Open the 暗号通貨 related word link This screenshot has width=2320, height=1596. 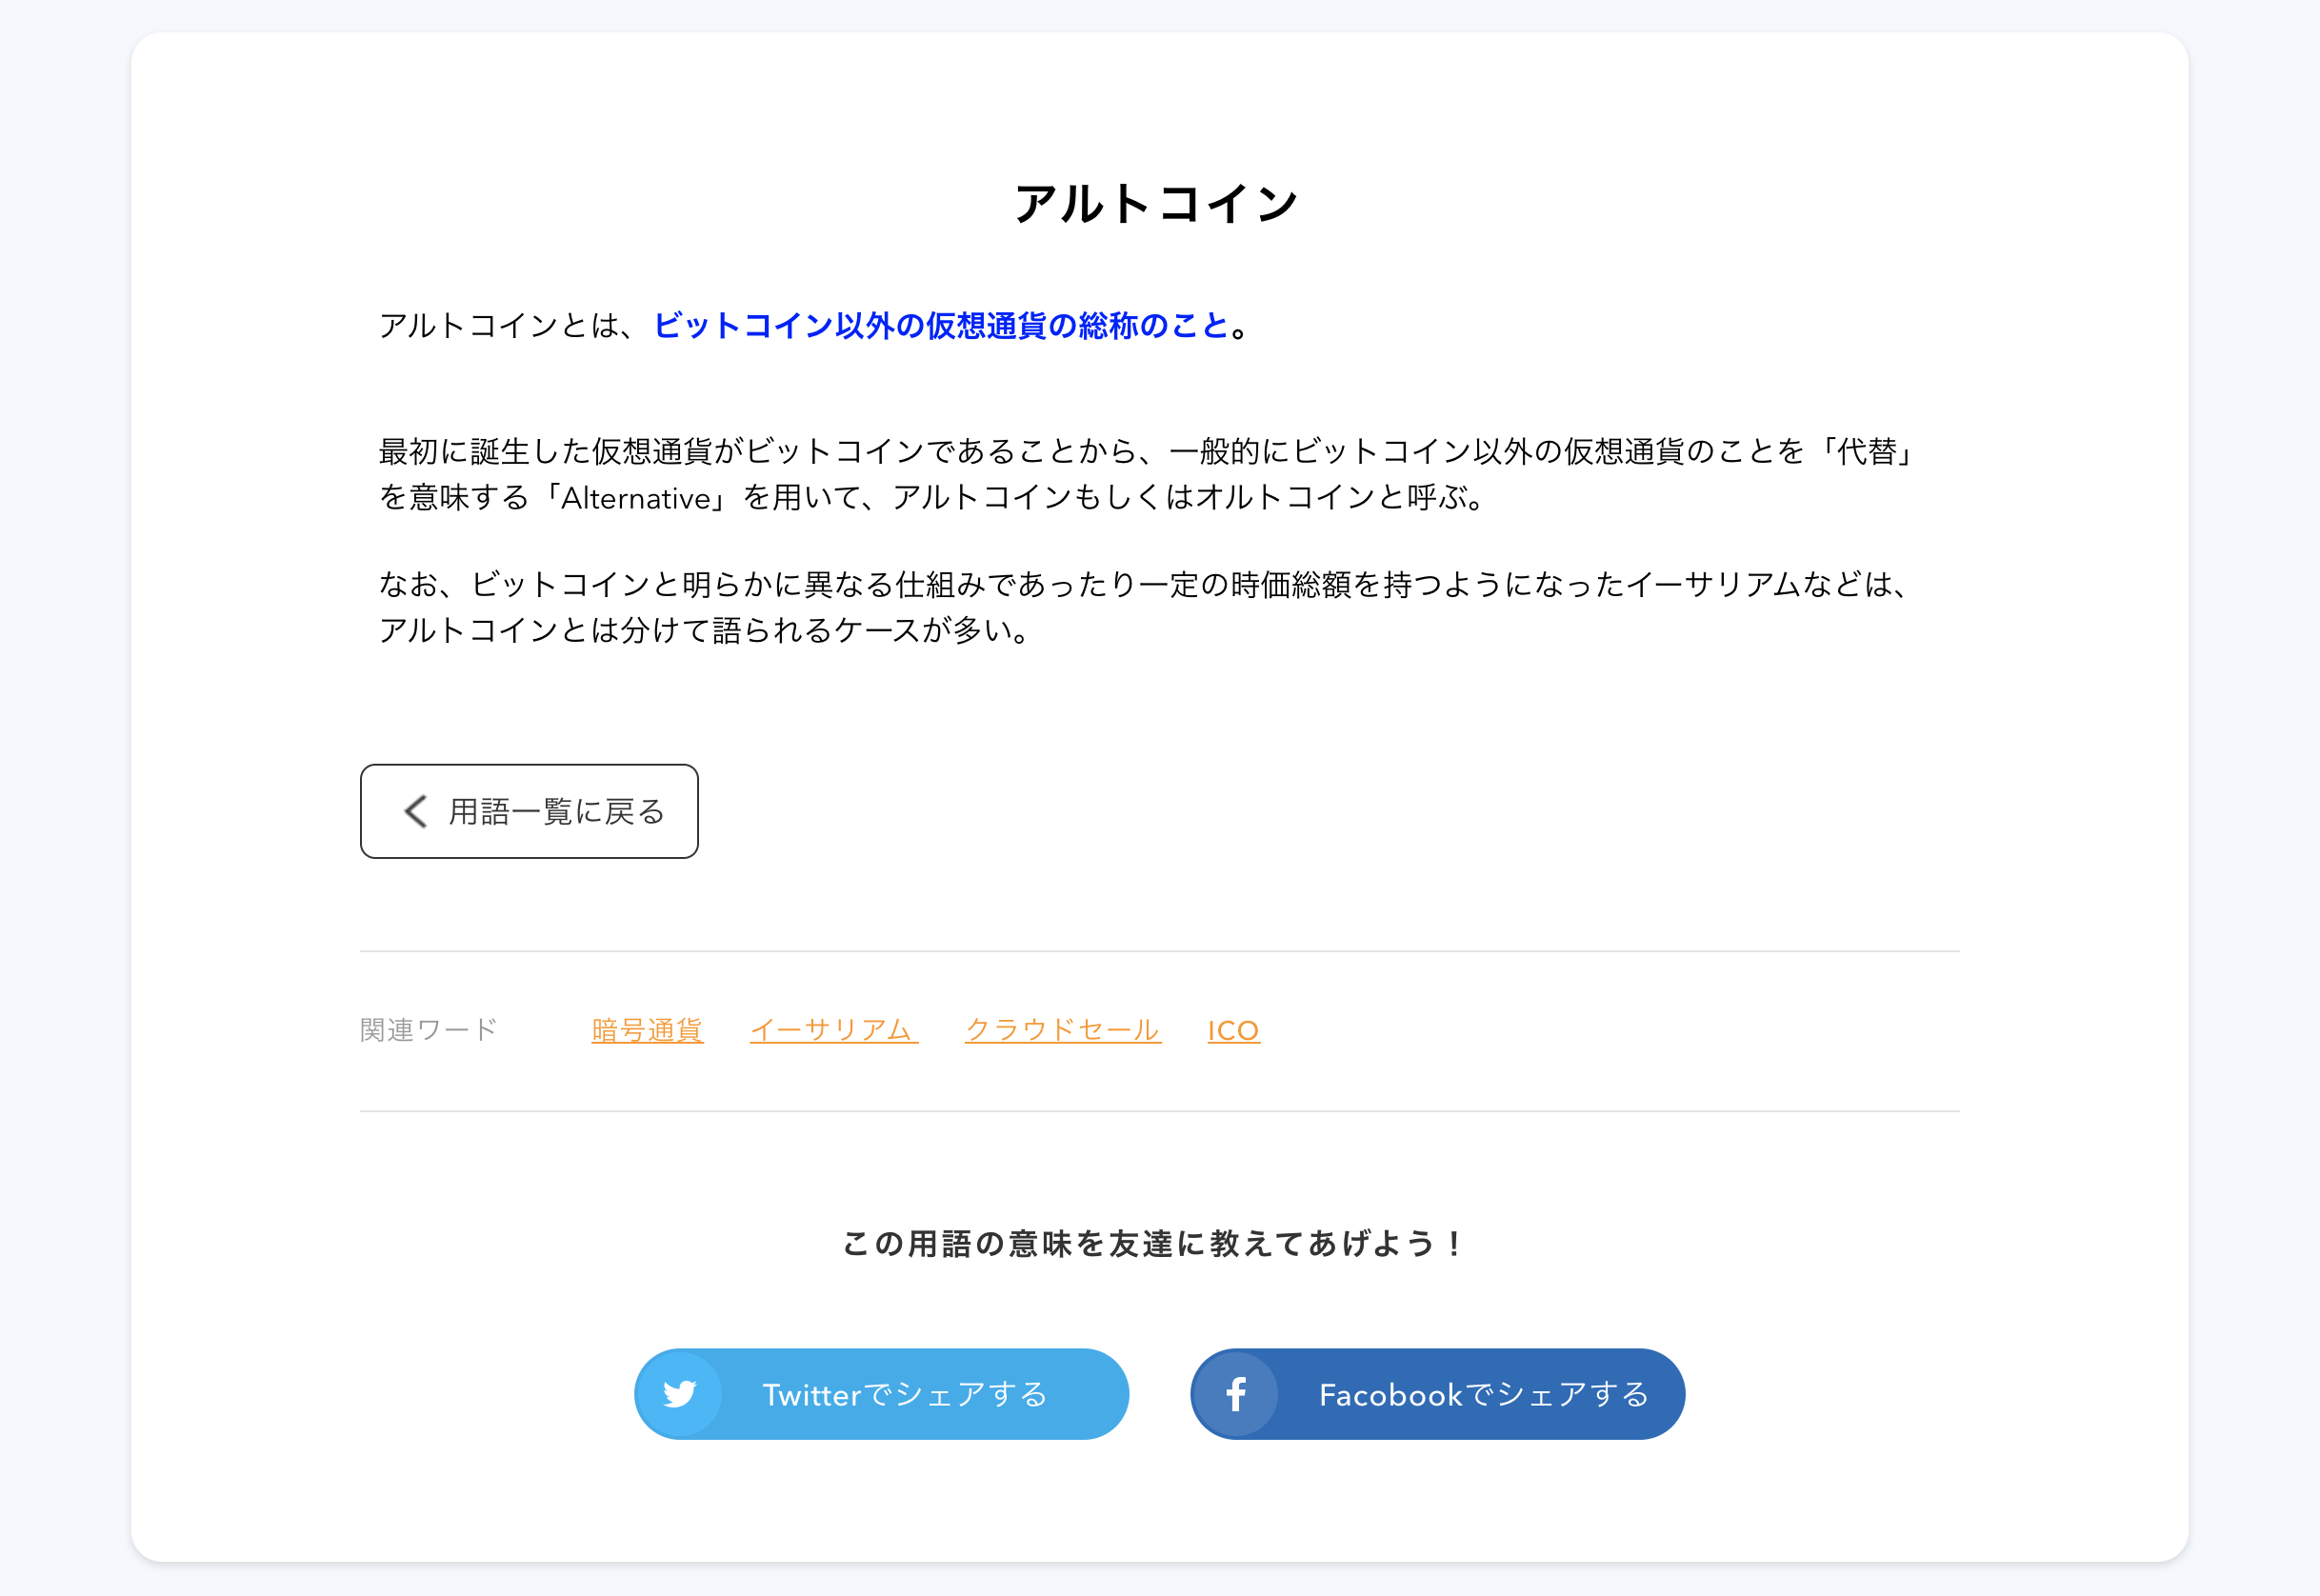[647, 1029]
